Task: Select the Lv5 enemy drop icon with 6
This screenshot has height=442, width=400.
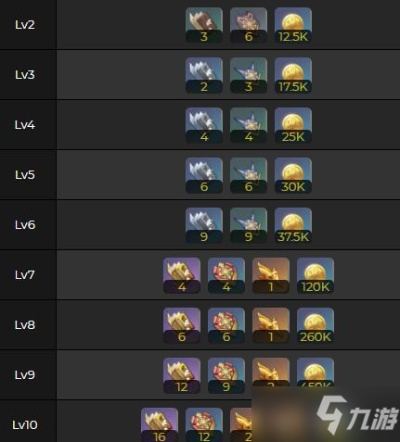Action: [249, 175]
